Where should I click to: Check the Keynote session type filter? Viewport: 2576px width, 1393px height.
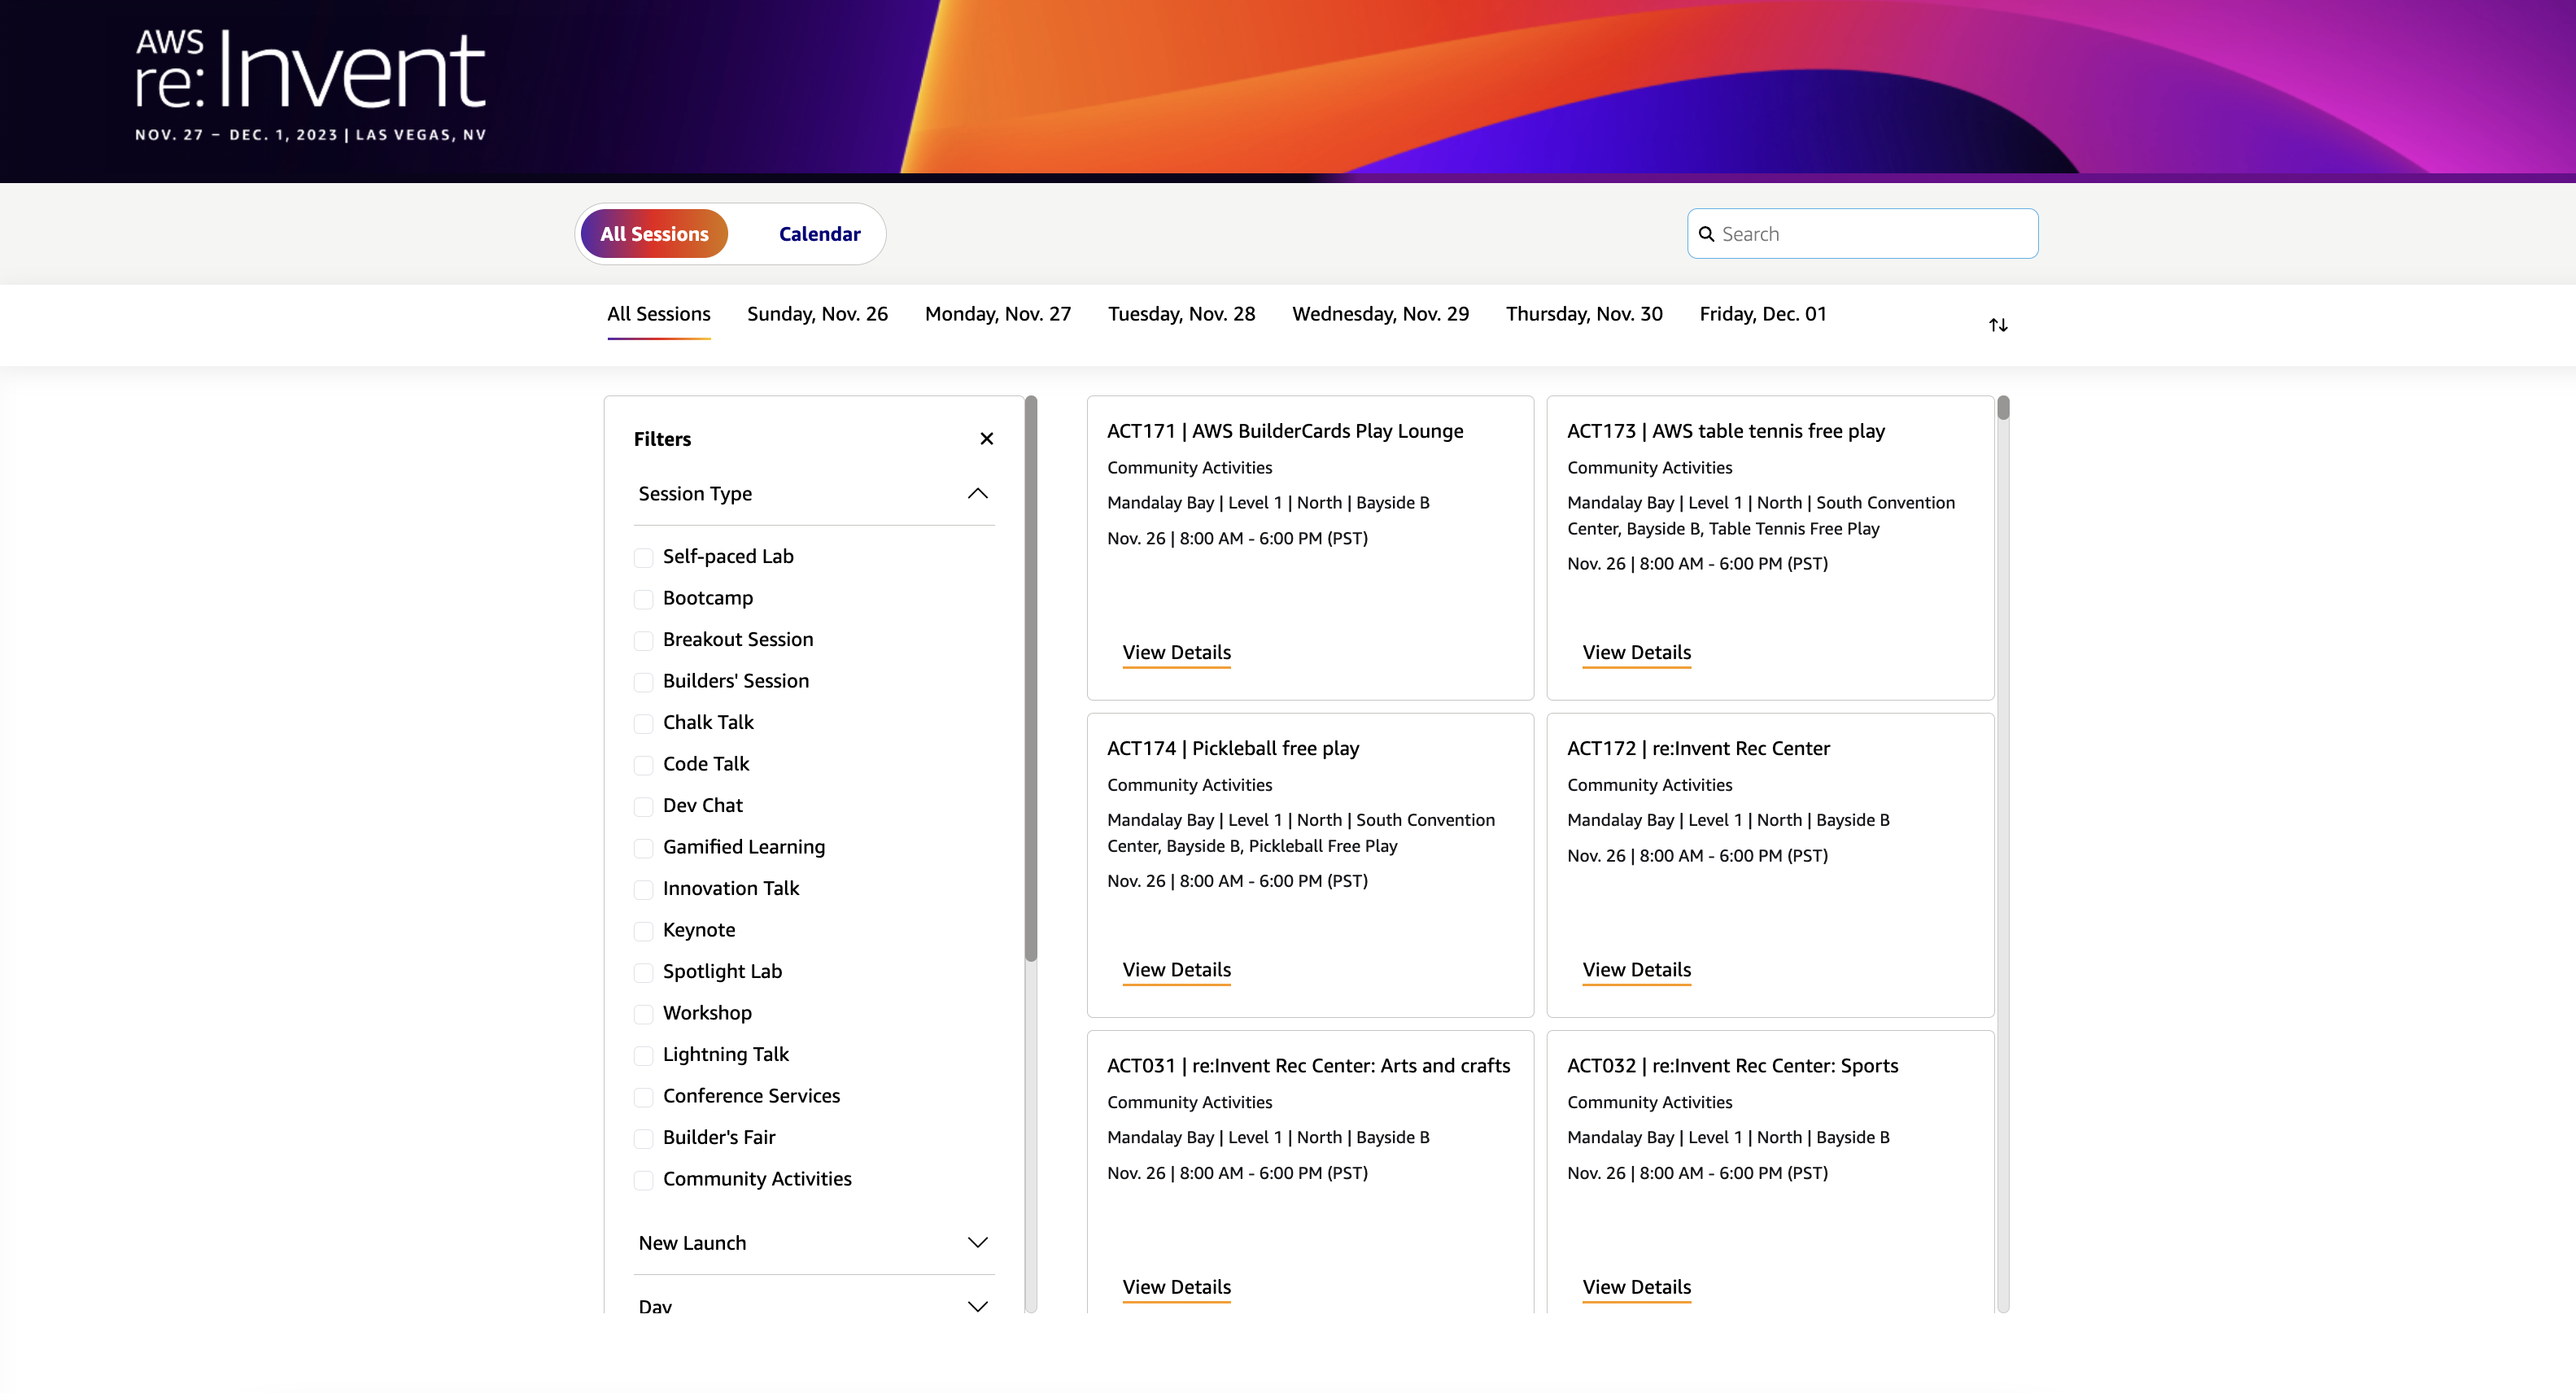pyautogui.click(x=643, y=931)
